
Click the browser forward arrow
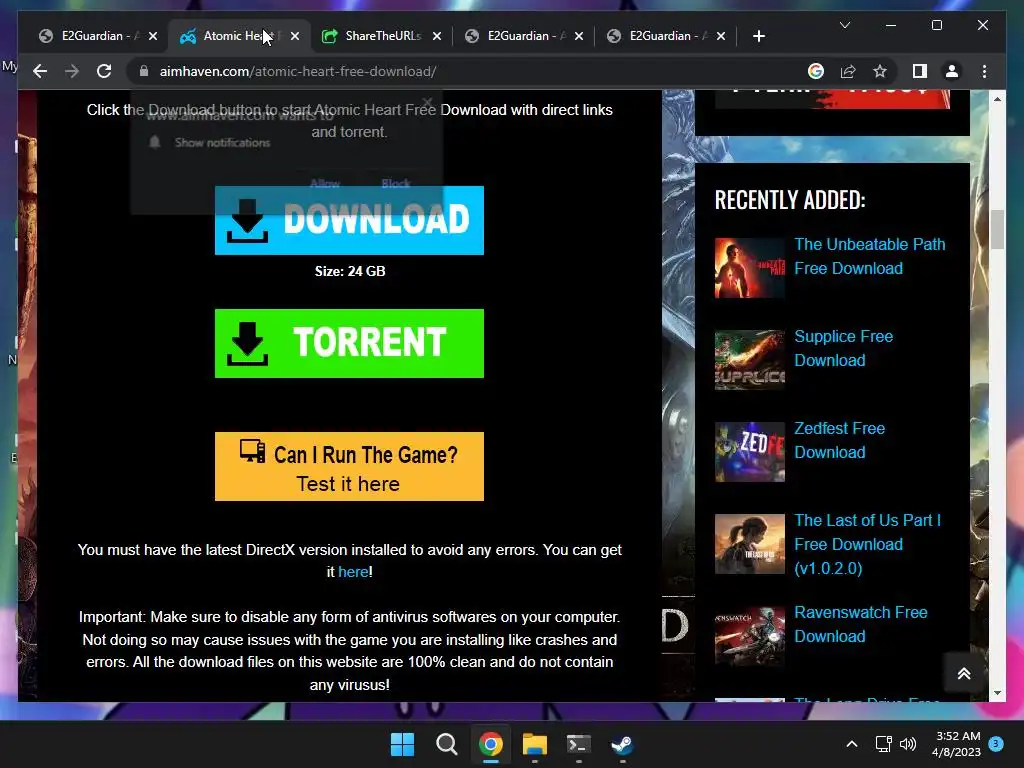point(72,71)
